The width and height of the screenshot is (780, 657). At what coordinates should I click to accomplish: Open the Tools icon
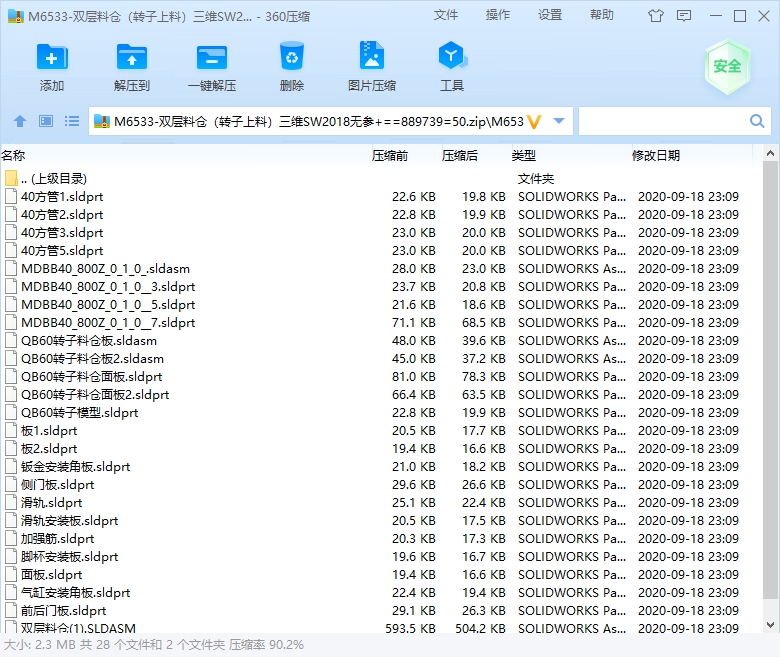coord(452,55)
